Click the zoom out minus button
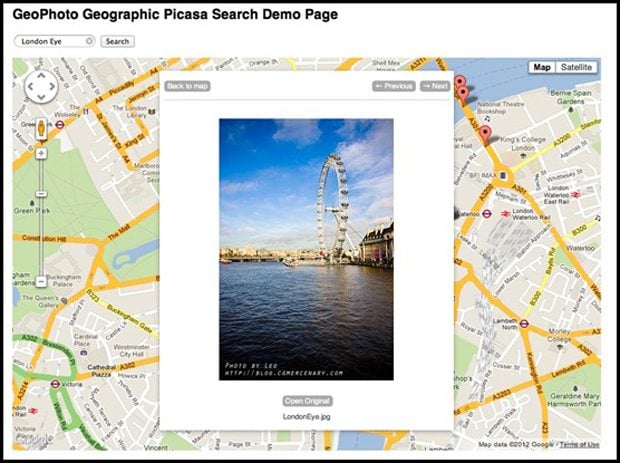The image size is (620, 463). (x=41, y=282)
